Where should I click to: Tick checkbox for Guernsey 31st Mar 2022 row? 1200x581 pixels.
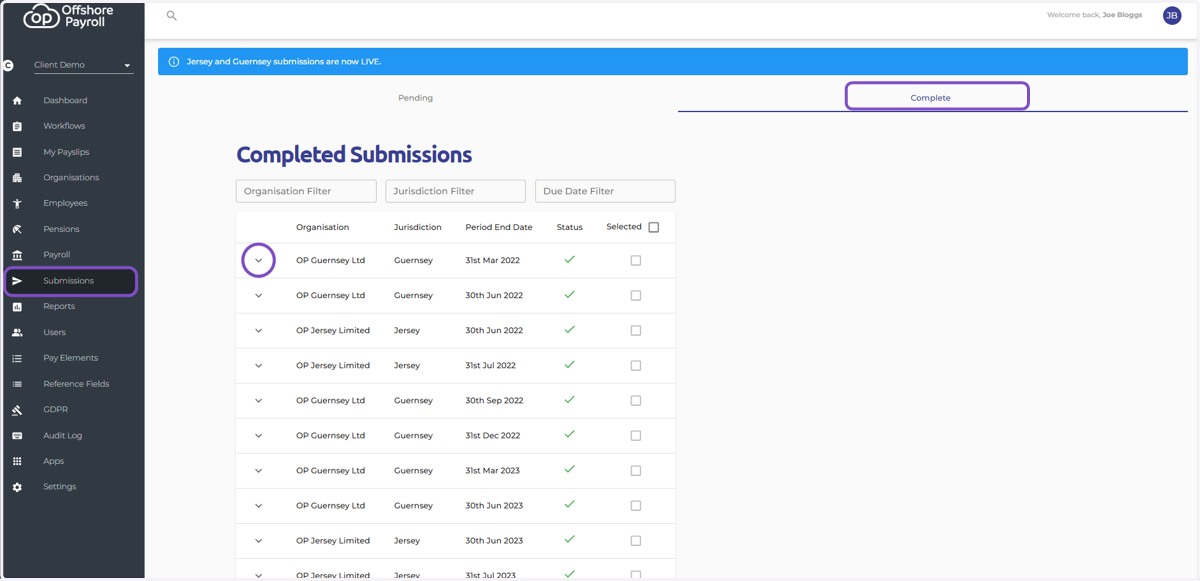(x=635, y=261)
